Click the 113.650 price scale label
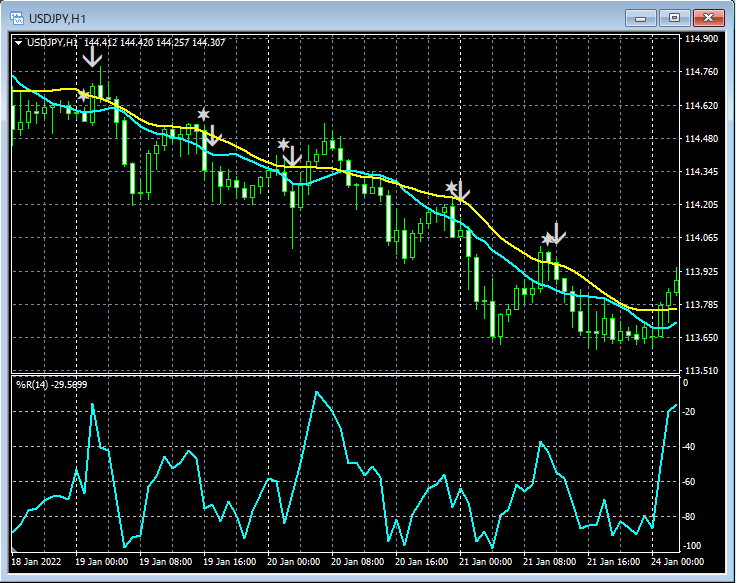This screenshot has height=583, width=737. (701, 338)
